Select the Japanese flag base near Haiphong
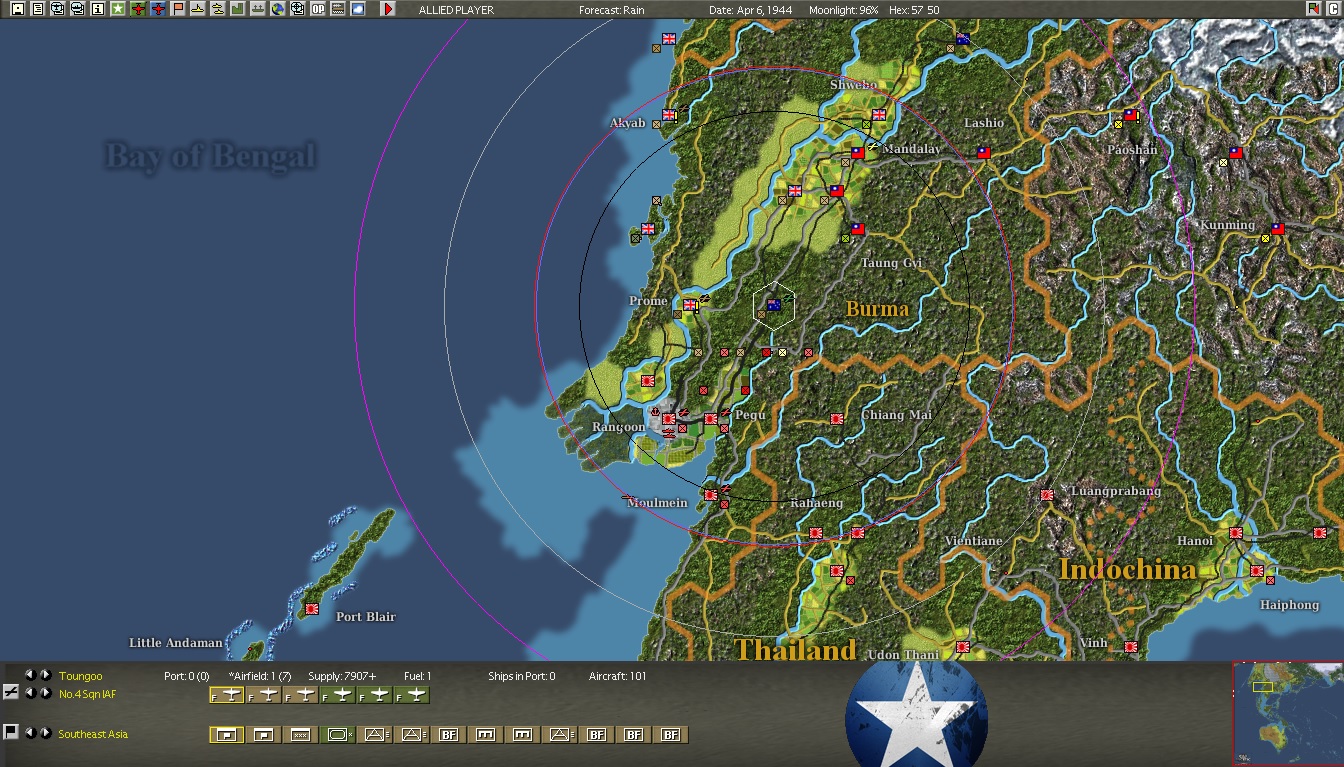 coord(1257,571)
